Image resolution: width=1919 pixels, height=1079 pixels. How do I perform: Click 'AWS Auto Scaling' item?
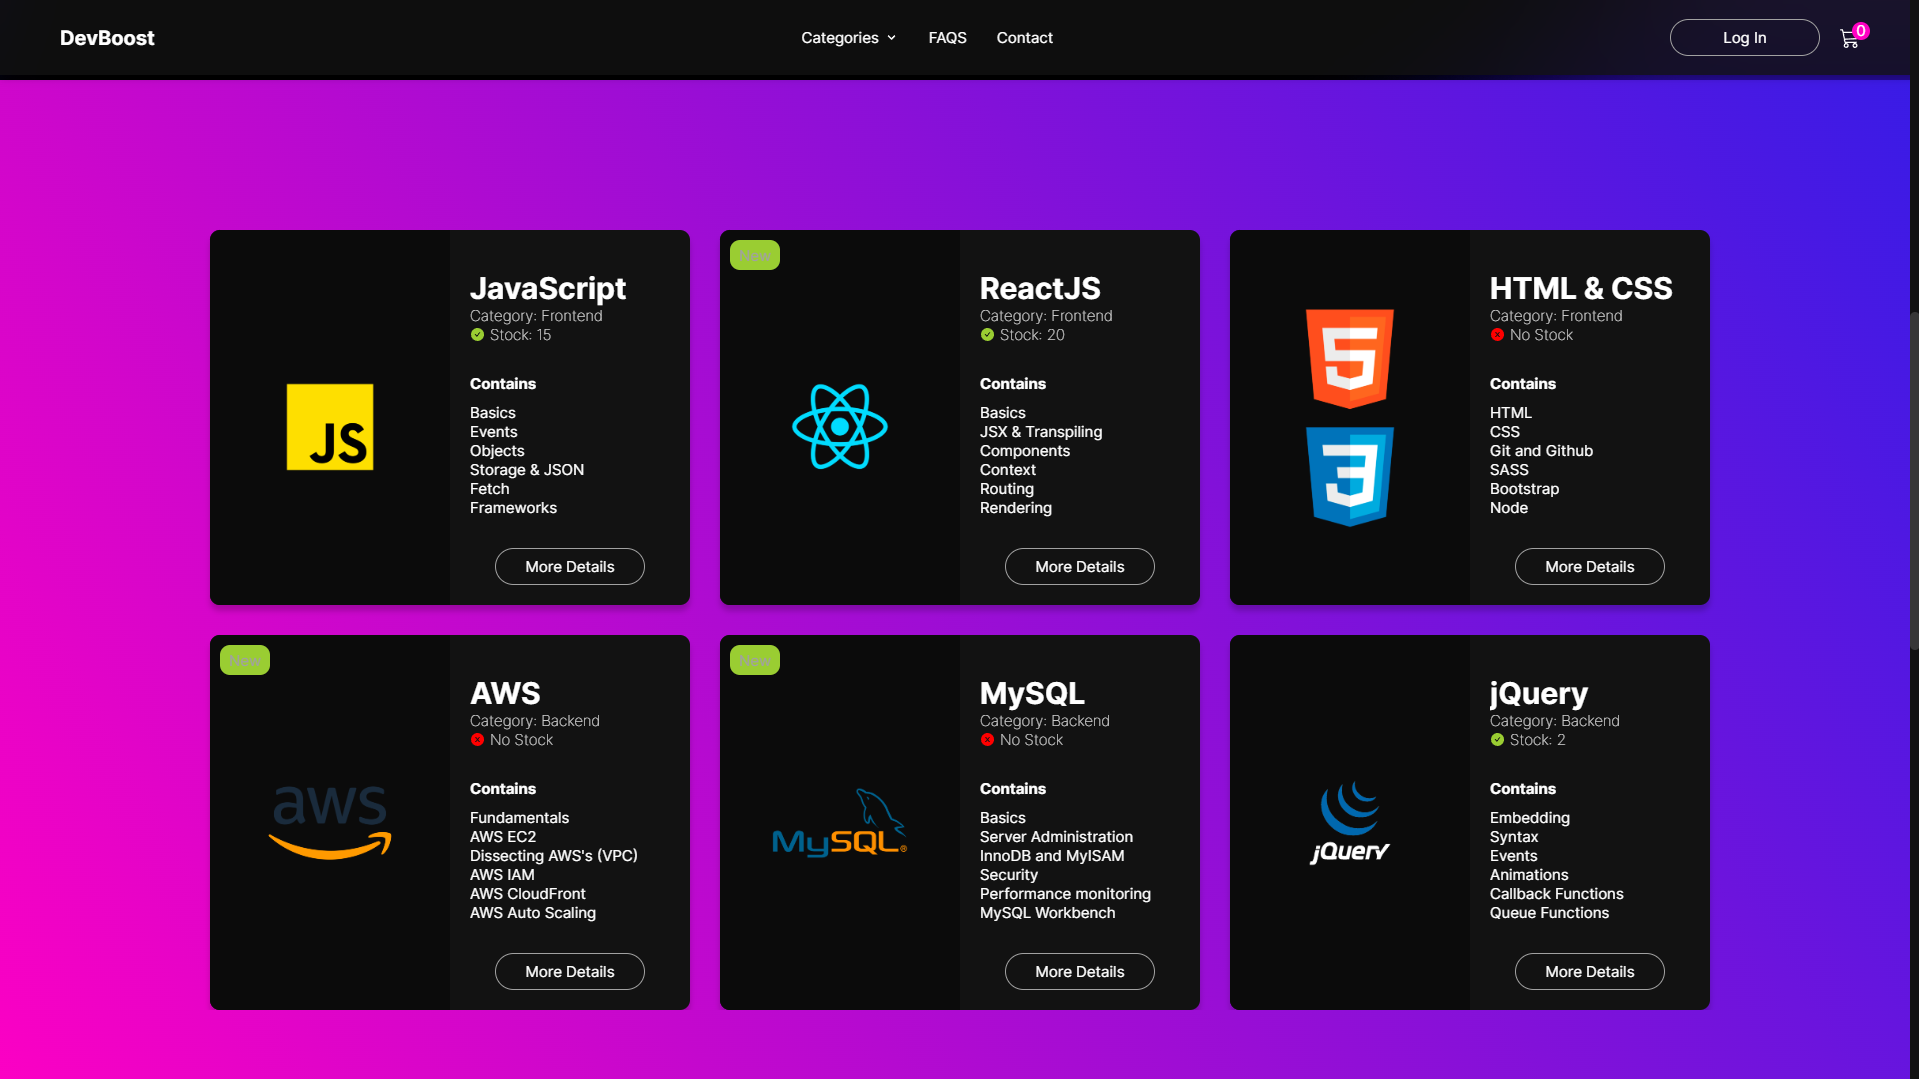pyautogui.click(x=533, y=913)
